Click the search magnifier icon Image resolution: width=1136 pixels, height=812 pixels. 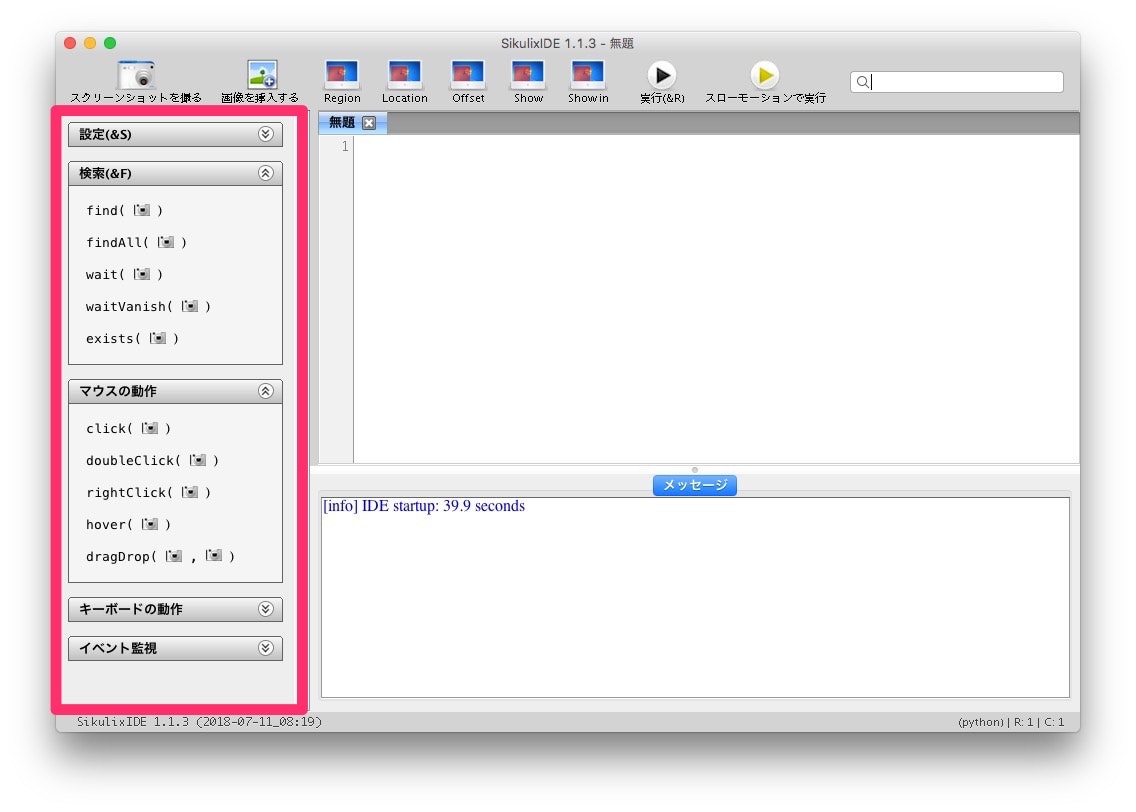tap(862, 82)
